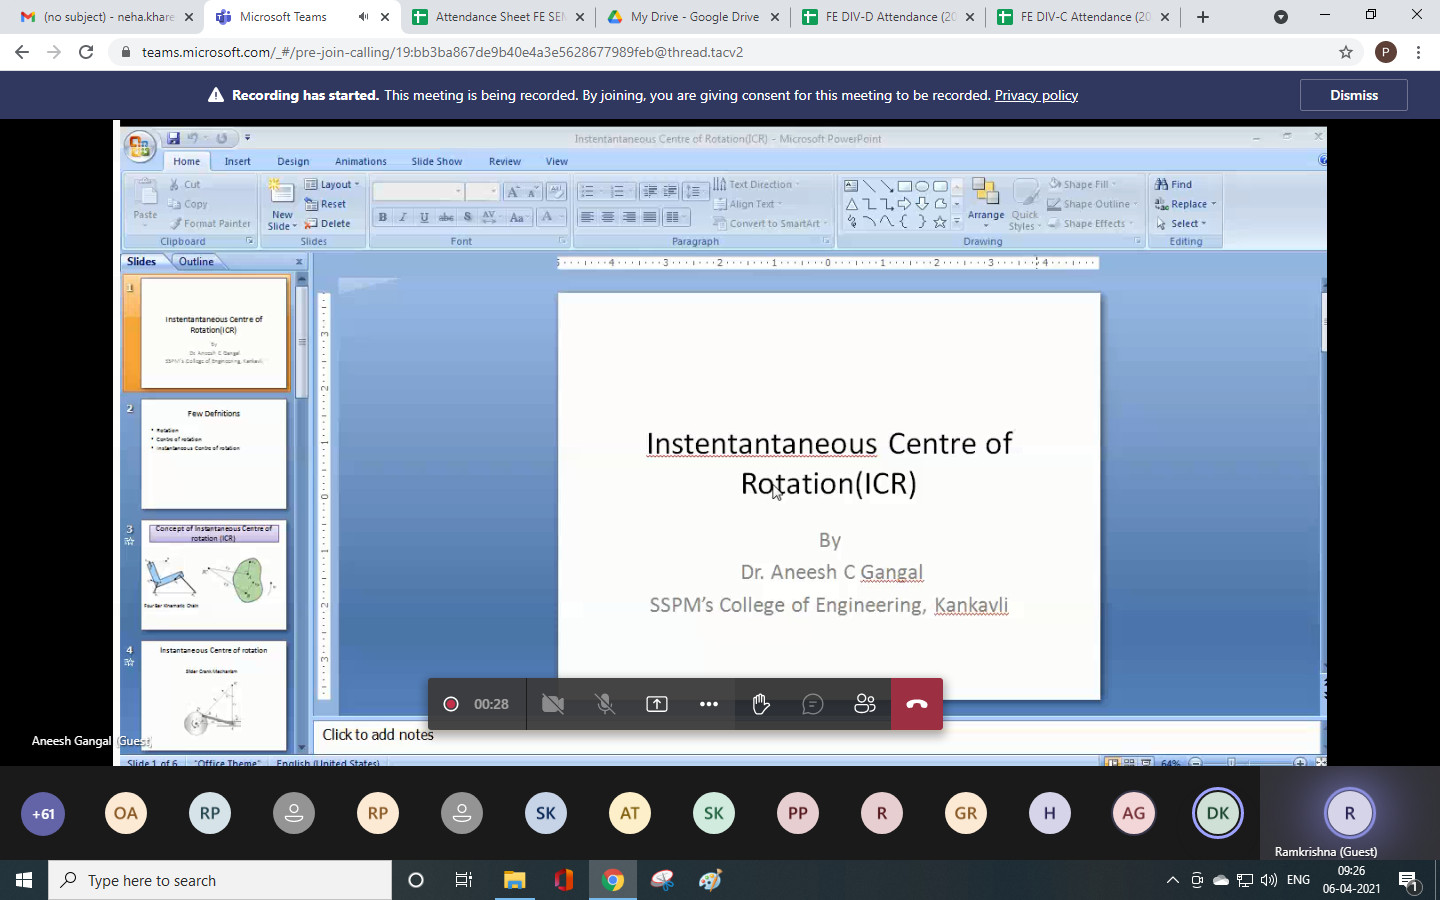
Task: Expand the +61 additional participants
Action: coord(43,813)
